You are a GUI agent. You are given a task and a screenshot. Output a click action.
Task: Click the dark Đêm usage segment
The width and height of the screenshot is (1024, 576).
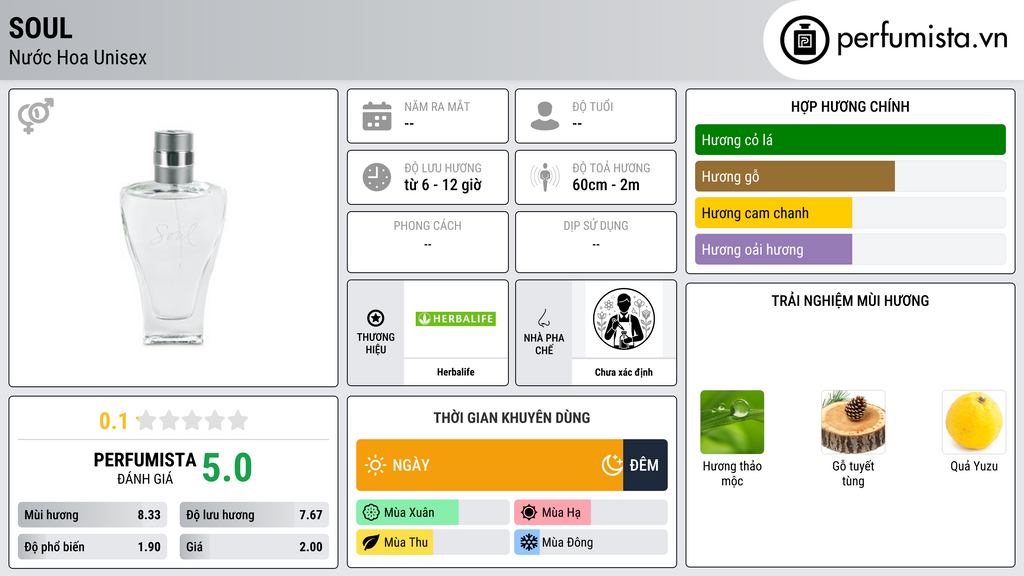[x=645, y=465]
